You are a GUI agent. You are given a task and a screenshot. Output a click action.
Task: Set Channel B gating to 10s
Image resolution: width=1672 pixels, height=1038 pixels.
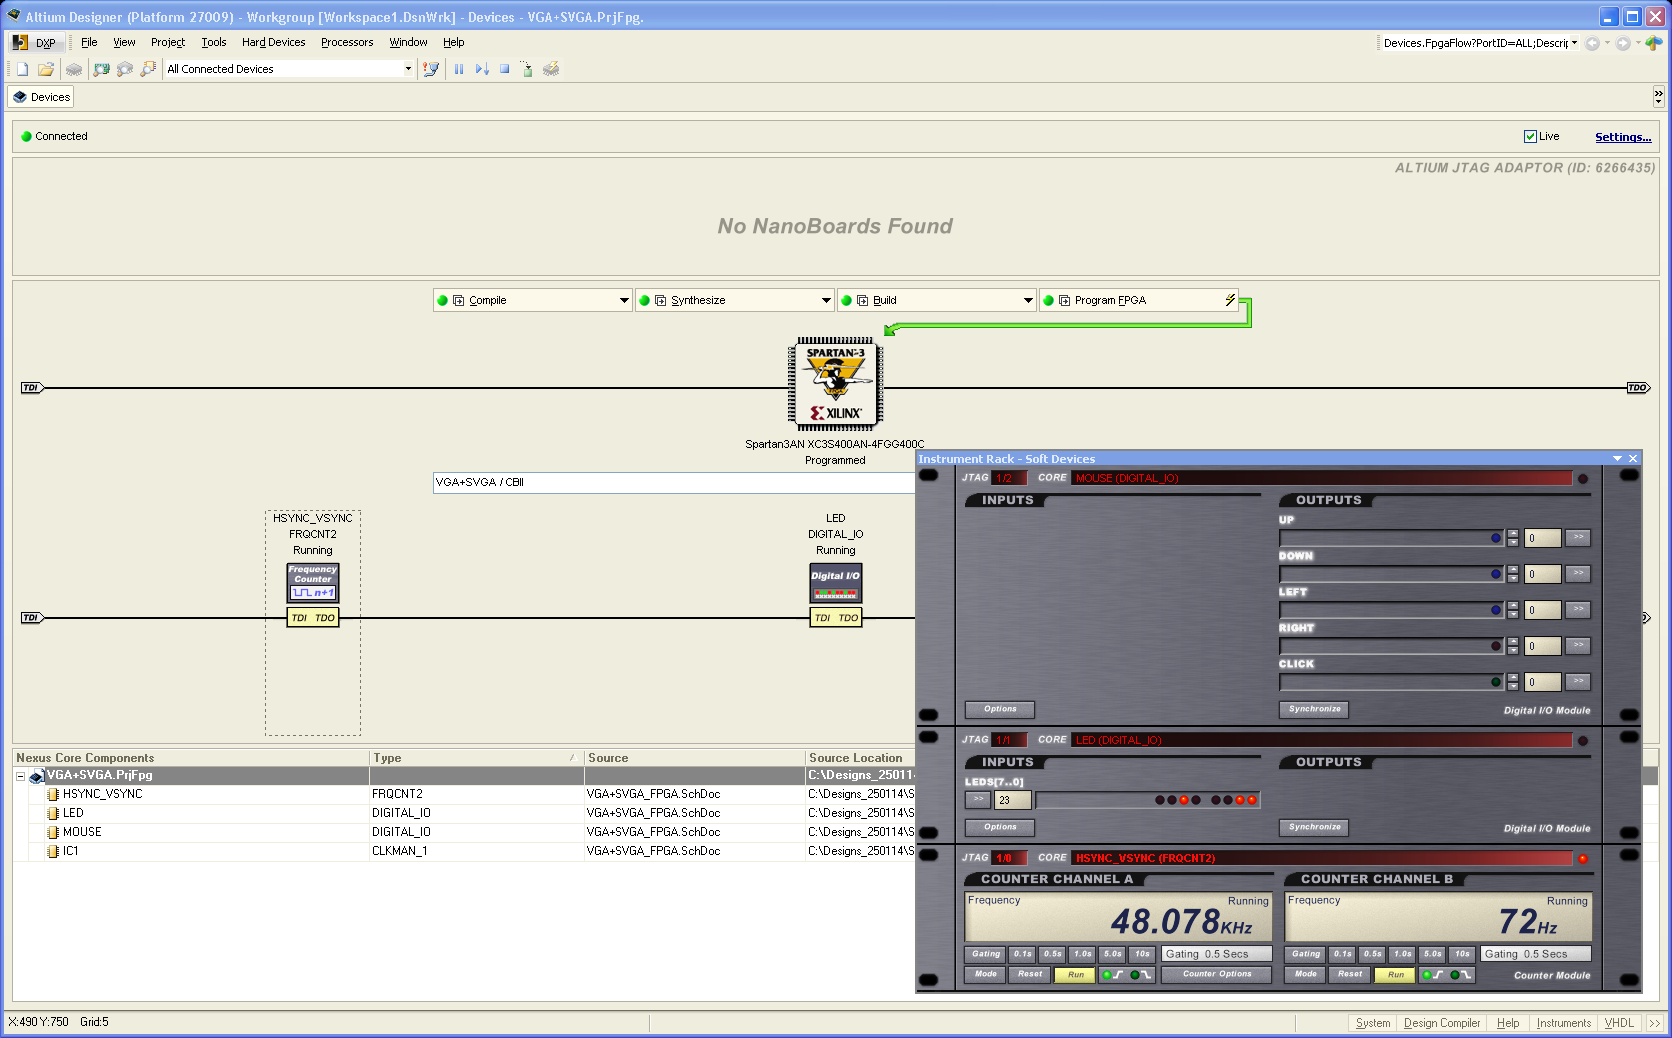coord(1462,954)
